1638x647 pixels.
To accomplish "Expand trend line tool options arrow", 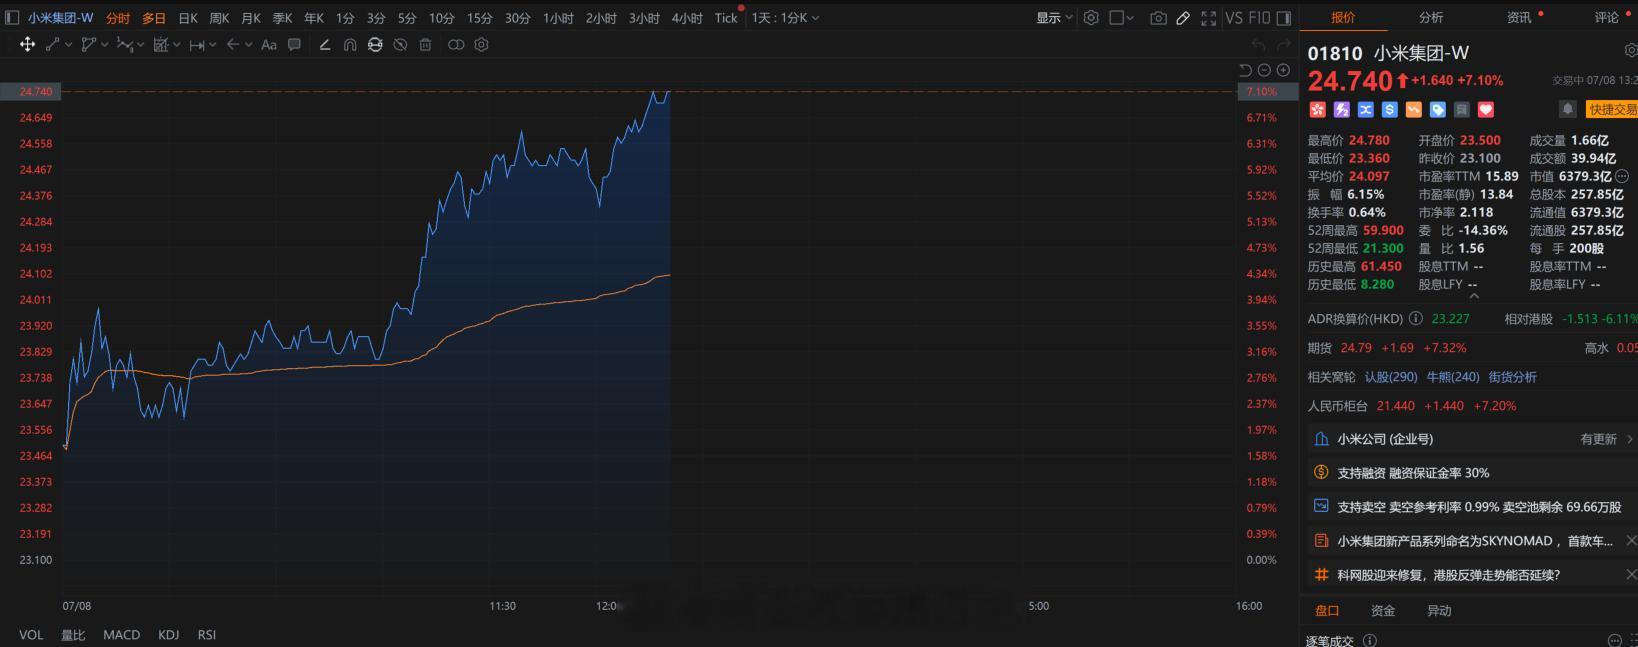I will (x=68, y=45).
